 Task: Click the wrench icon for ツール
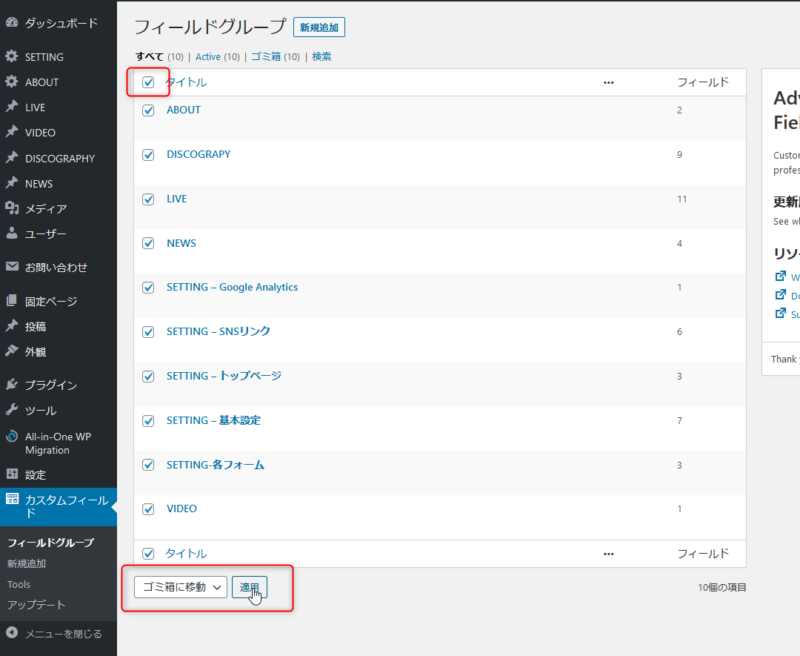[12, 410]
